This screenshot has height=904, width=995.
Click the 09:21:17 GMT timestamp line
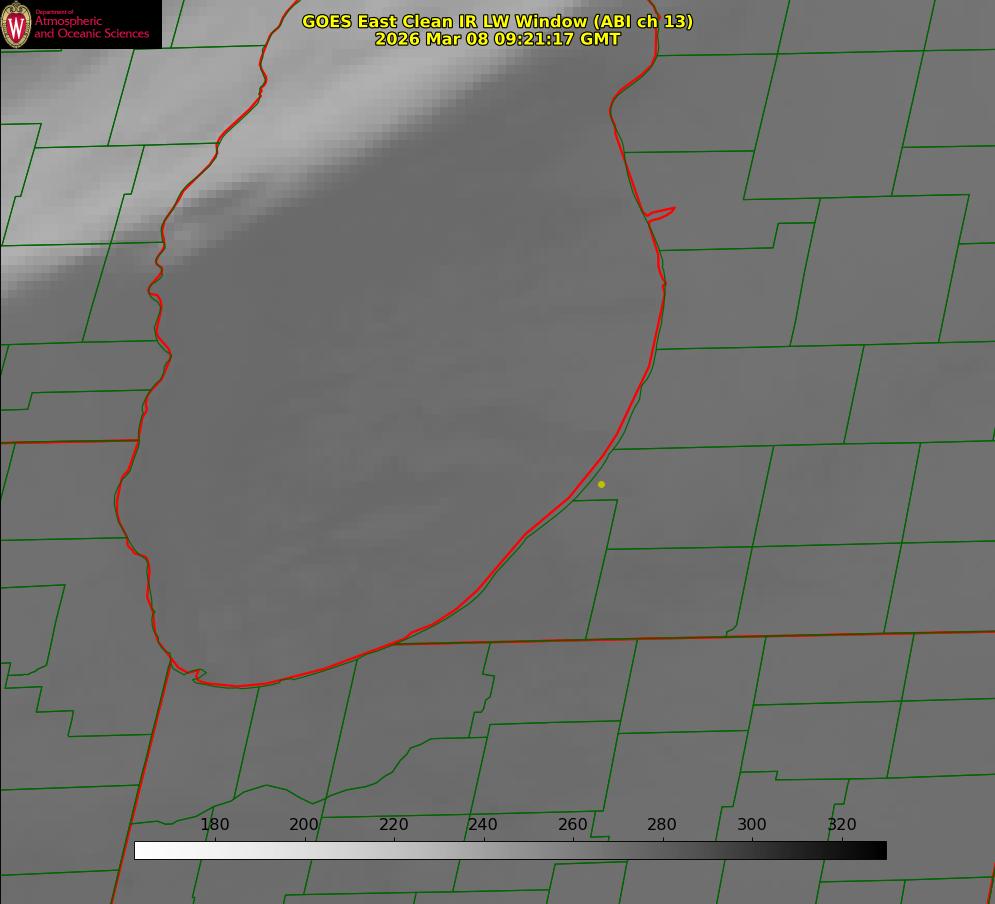[x=497, y=39]
